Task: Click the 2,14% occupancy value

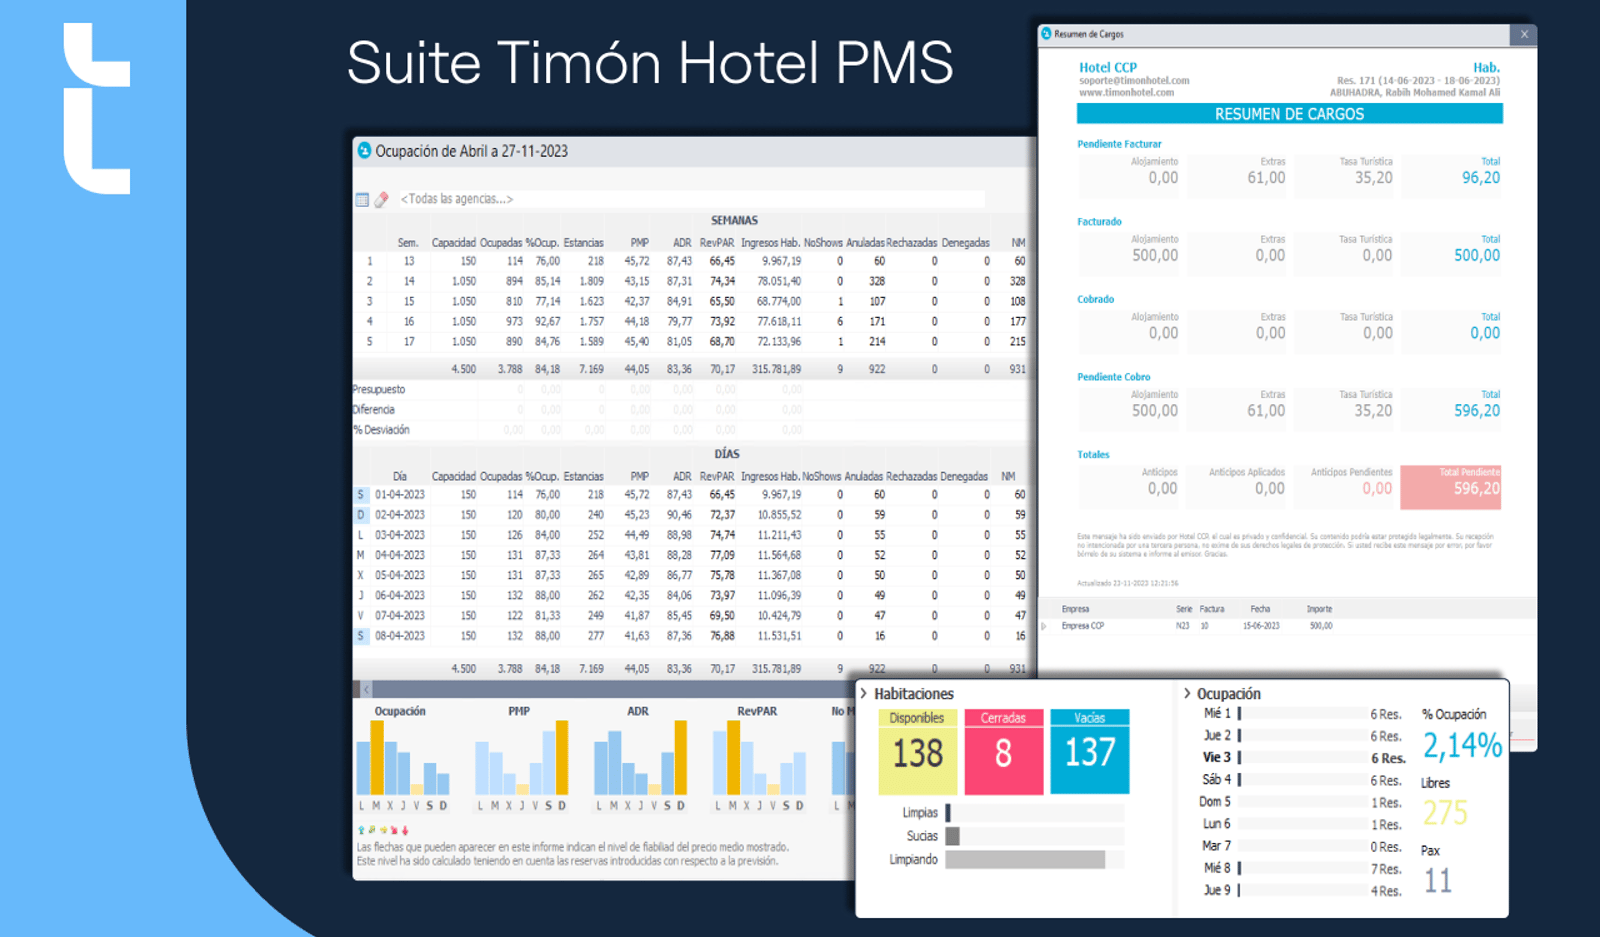Action: [x=1462, y=746]
